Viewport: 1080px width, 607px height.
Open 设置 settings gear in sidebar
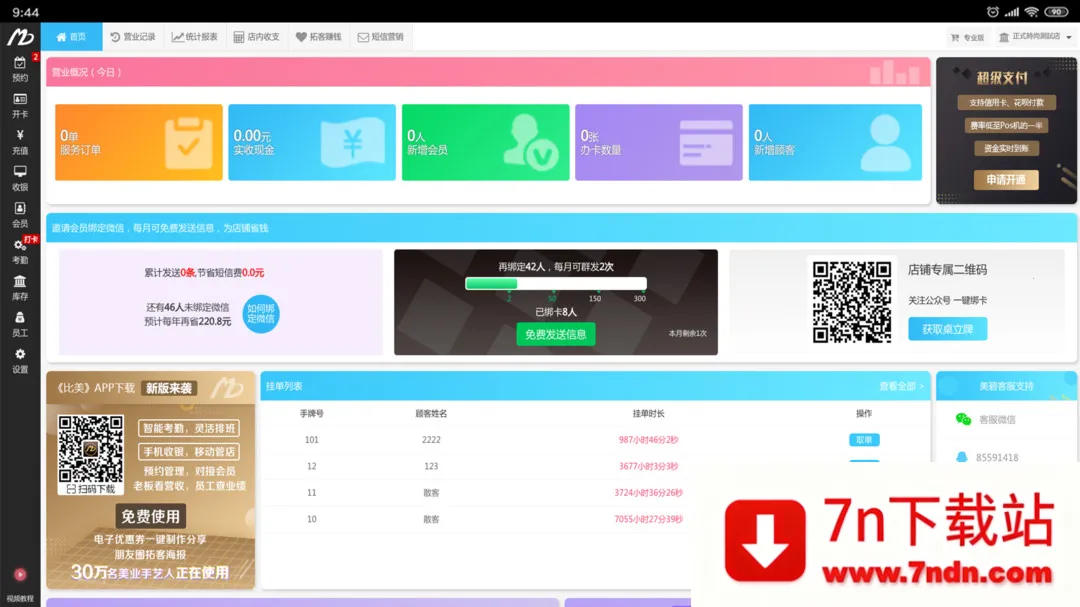[x=20, y=360]
